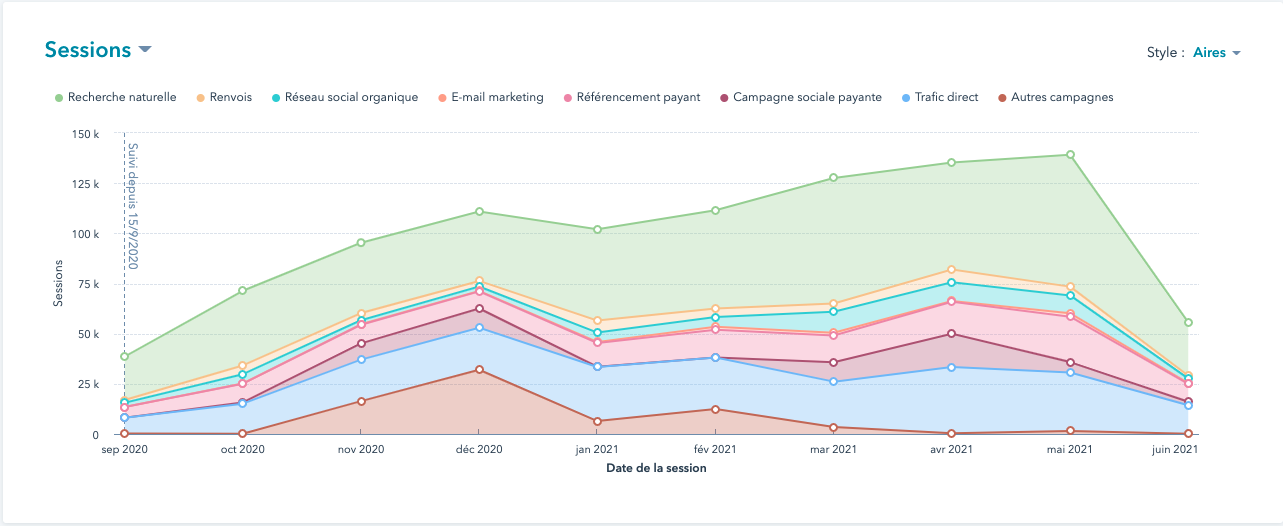This screenshot has width=1283, height=526.
Task: Hide Réseau social organique legend series
Action: click(x=345, y=97)
